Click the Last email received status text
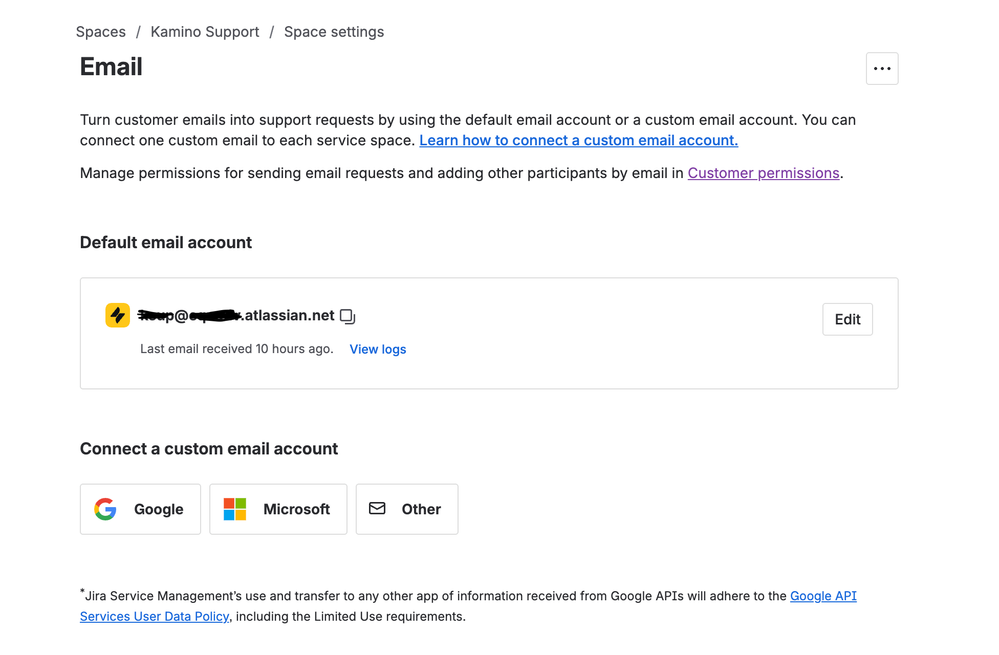This screenshot has width=999, height=655. tap(236, 349)
